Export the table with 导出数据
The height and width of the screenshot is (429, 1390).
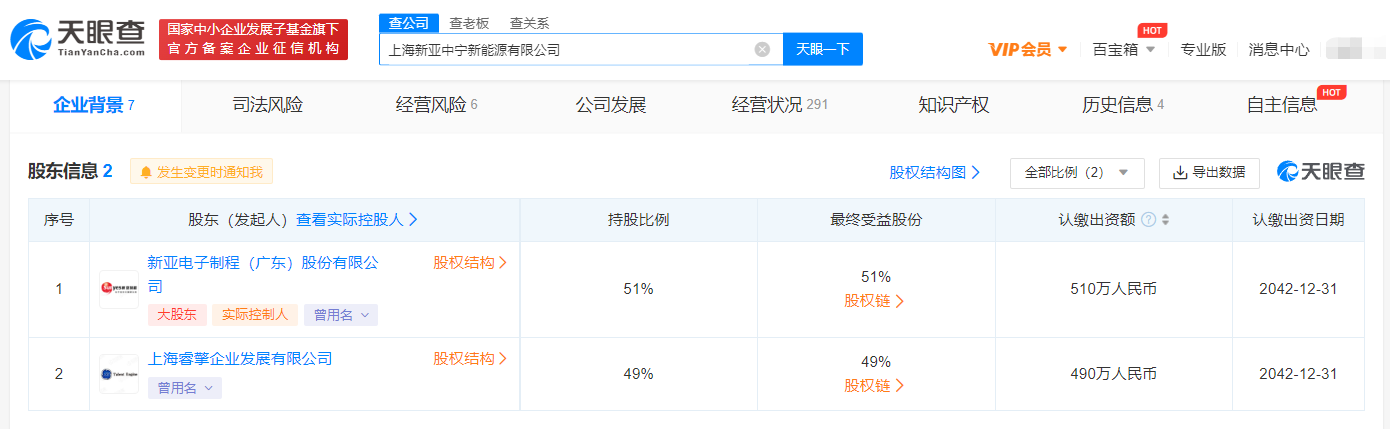(x=1209, y=172)
